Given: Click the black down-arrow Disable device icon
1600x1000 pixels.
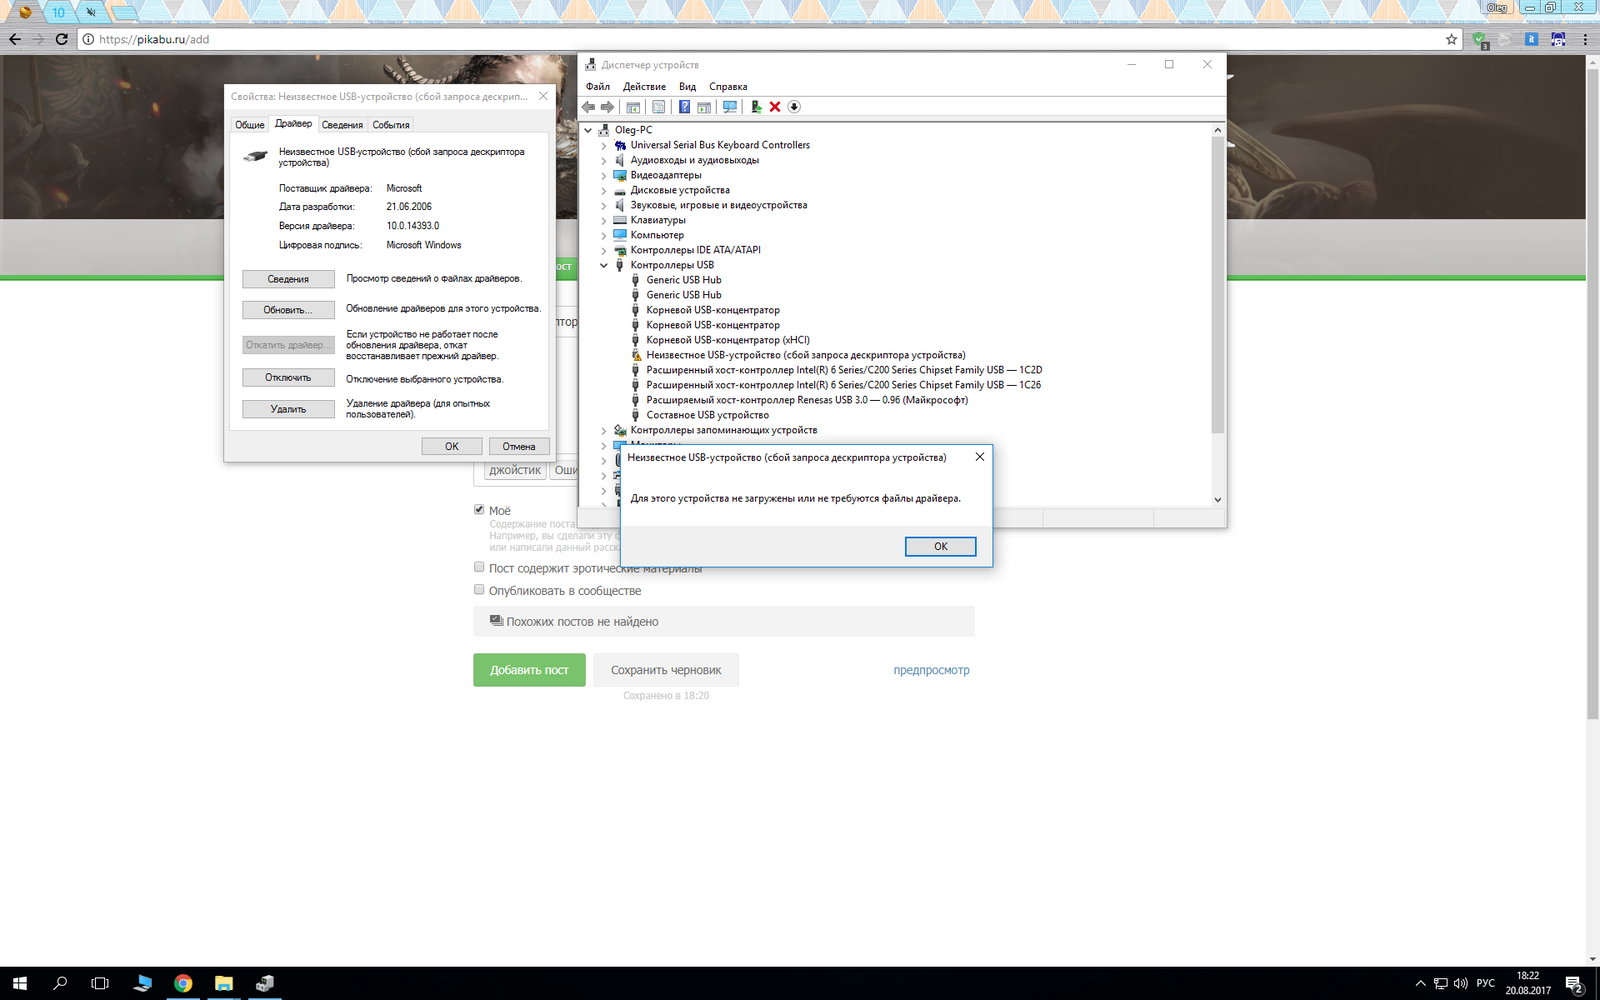Looking at the screenshot, I should point(794,107).
